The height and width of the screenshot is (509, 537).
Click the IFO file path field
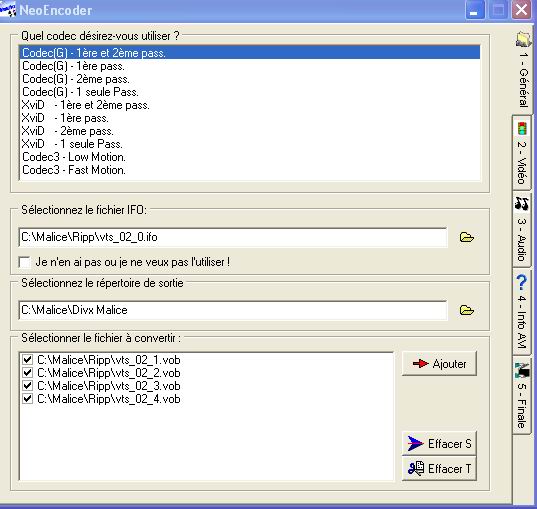click(233, 237)
